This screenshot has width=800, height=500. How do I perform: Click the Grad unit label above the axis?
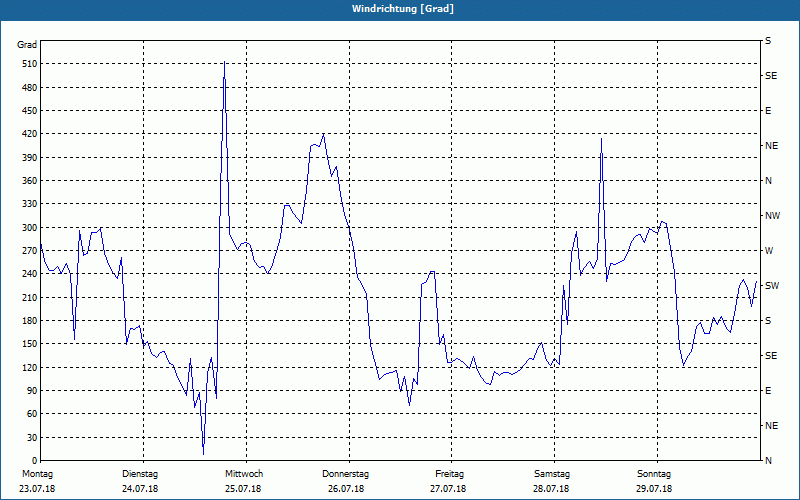(x=27, y=45)
